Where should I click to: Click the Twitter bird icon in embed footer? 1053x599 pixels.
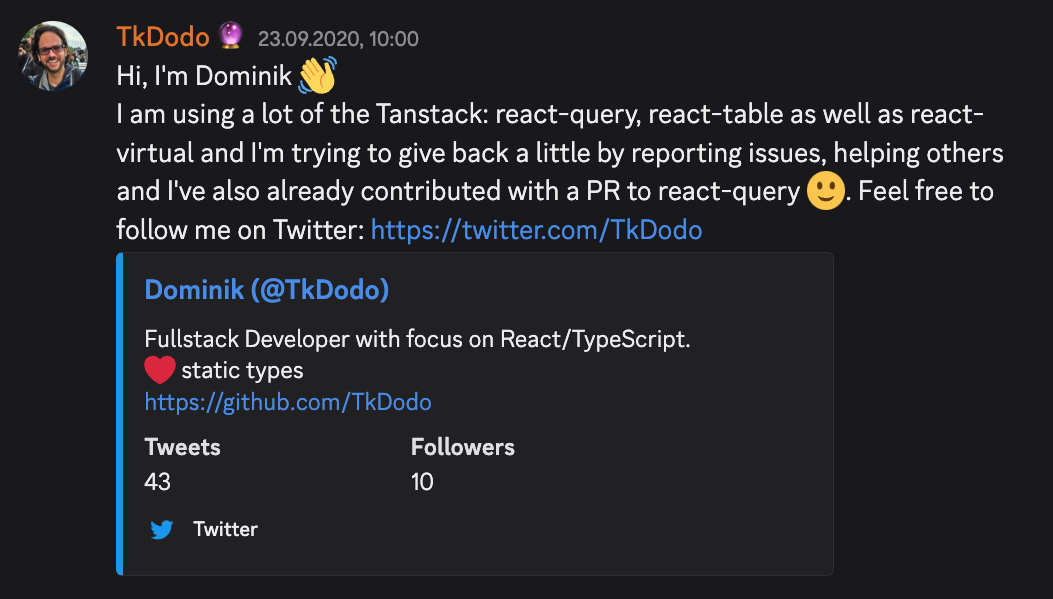[161, 529]
